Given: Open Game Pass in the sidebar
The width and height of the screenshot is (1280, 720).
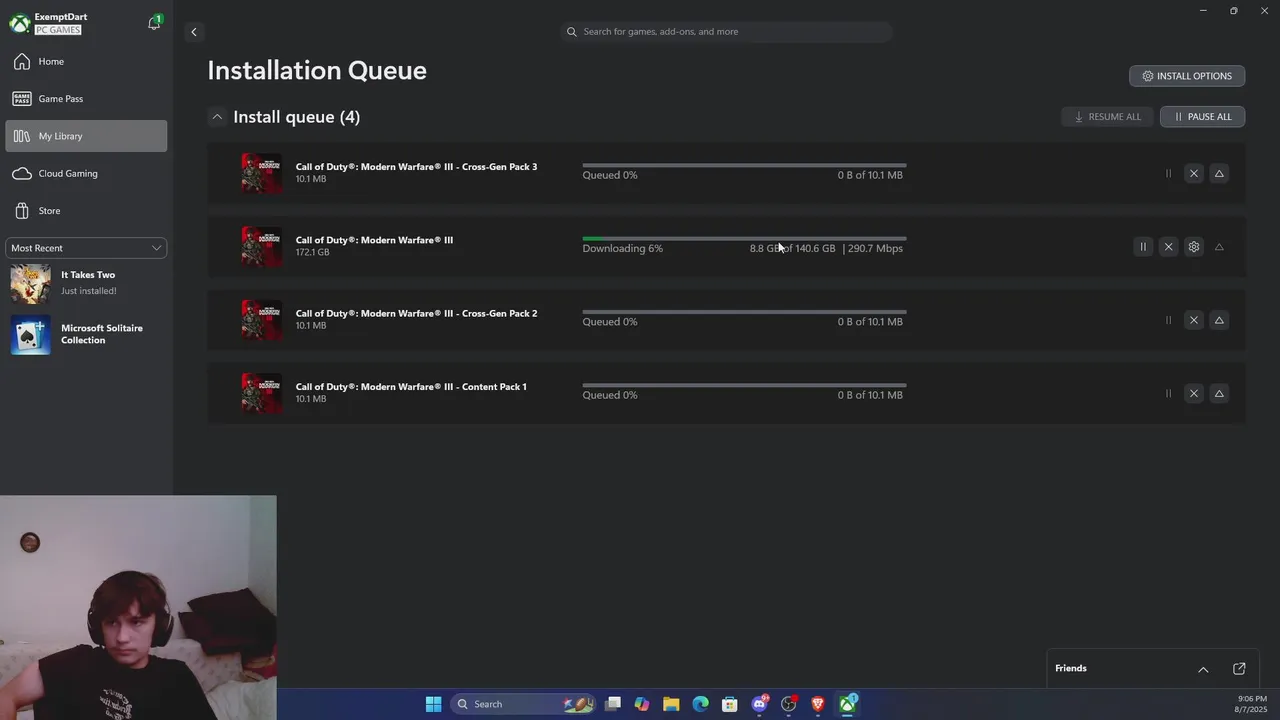Looking at the screenshot, I should pos(86,99).
